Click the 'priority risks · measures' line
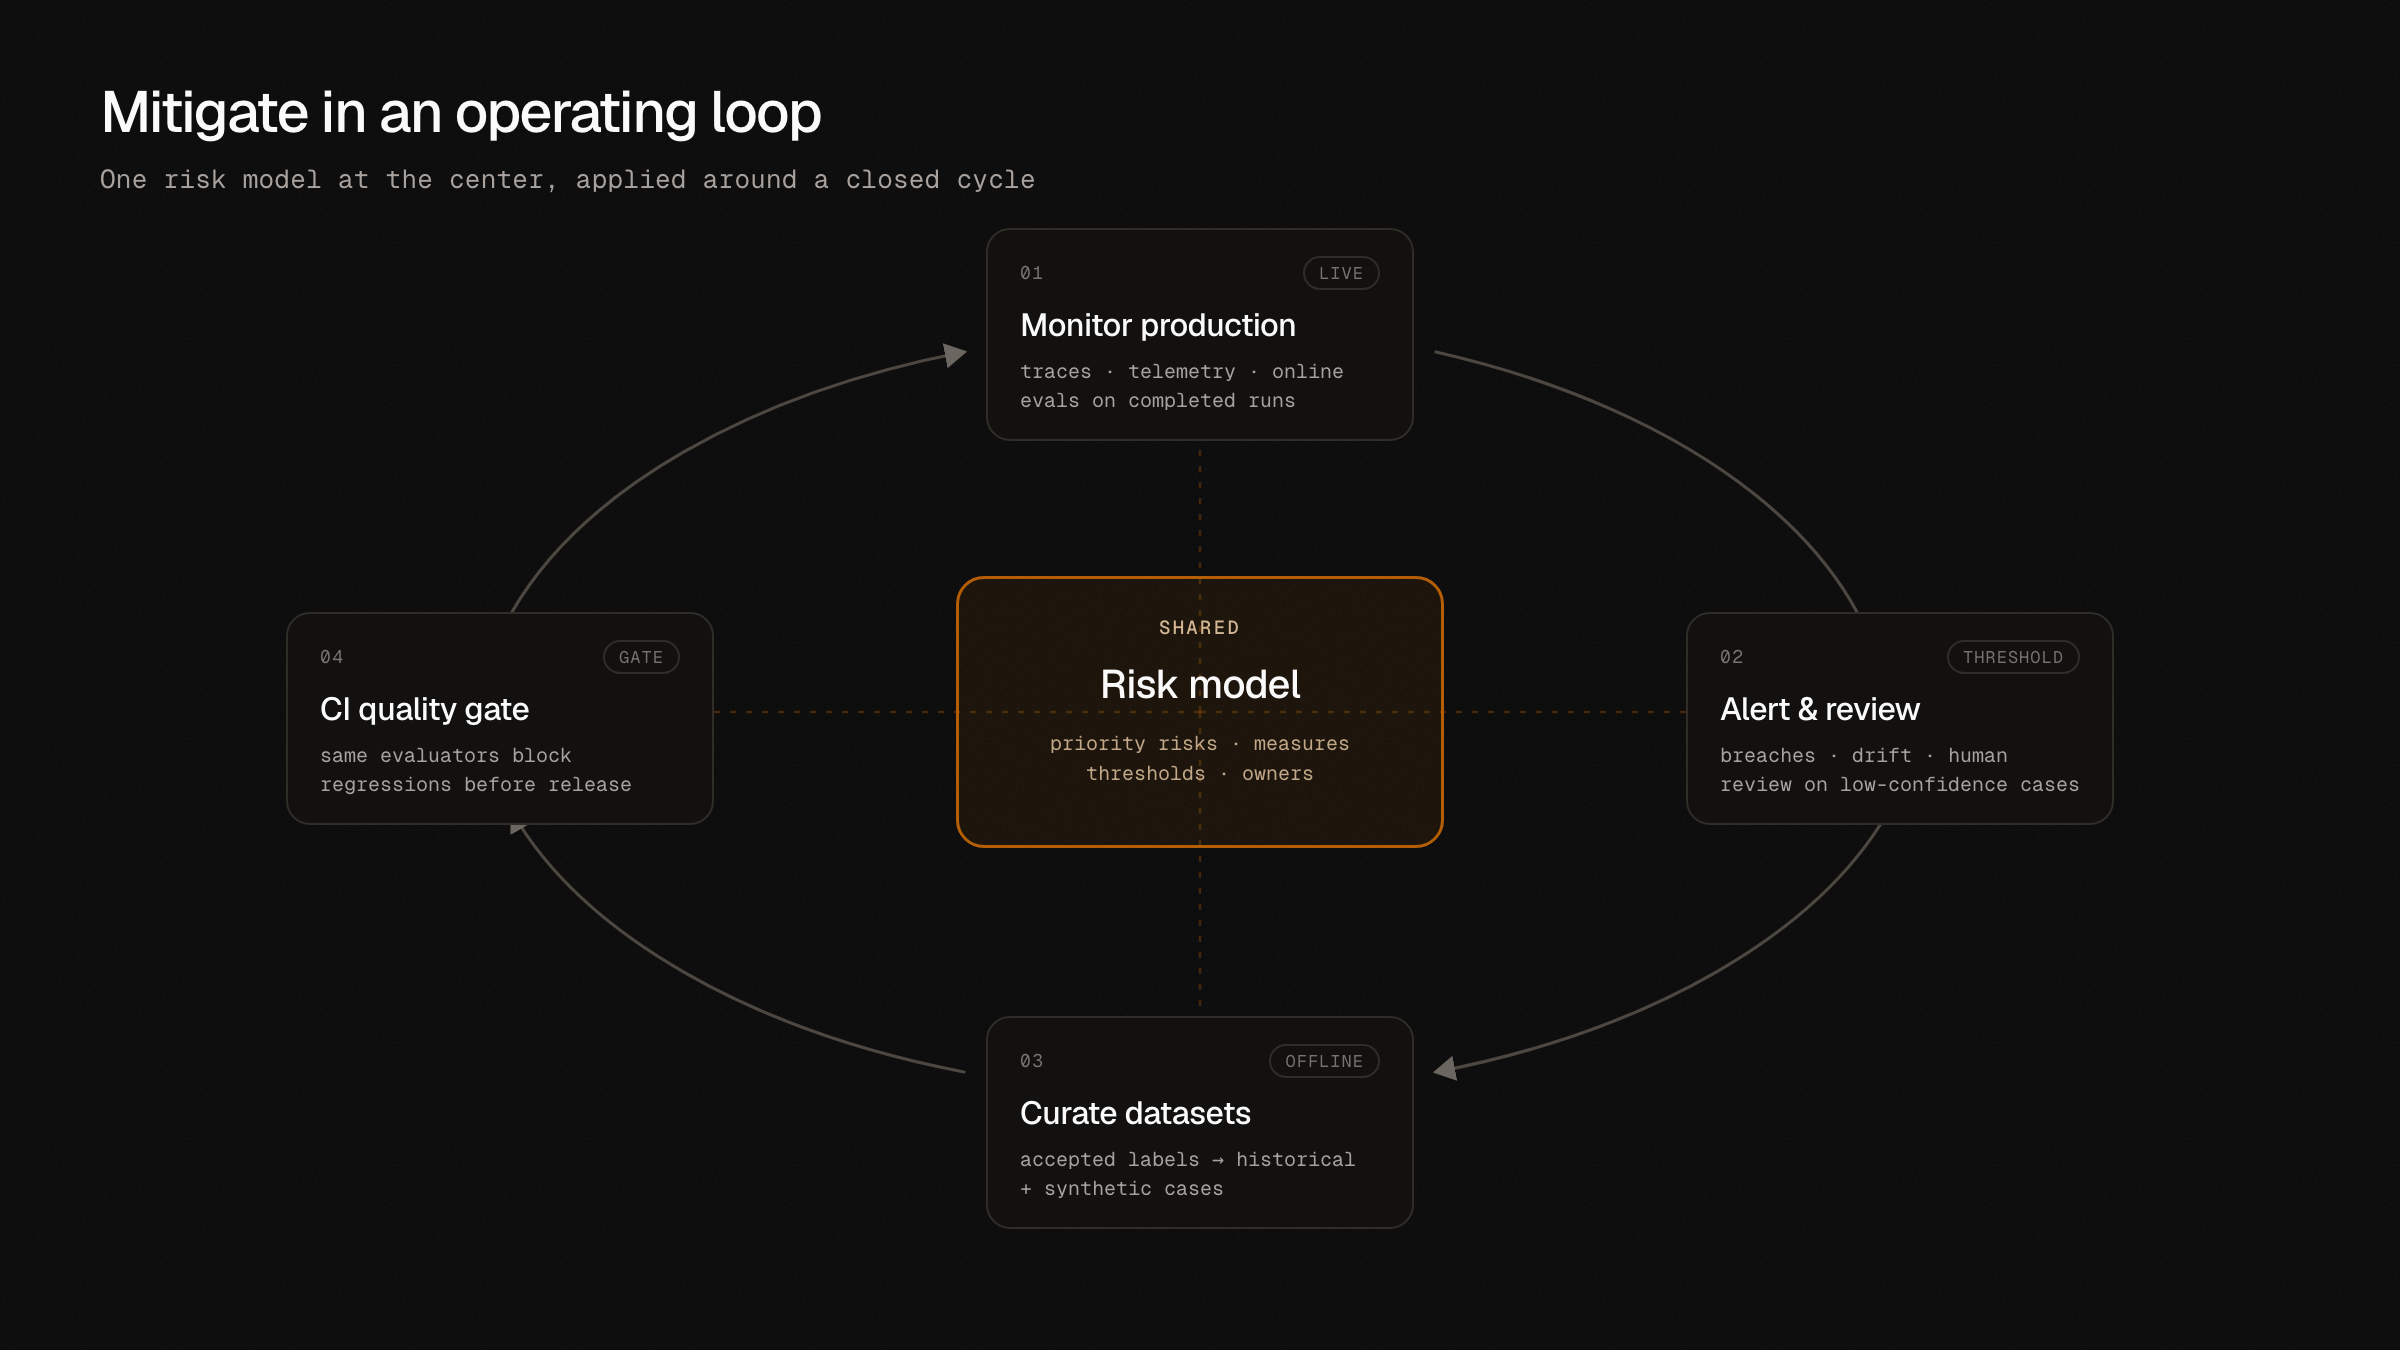This screenshot has width=2400, height=1350. [1199, 744]
